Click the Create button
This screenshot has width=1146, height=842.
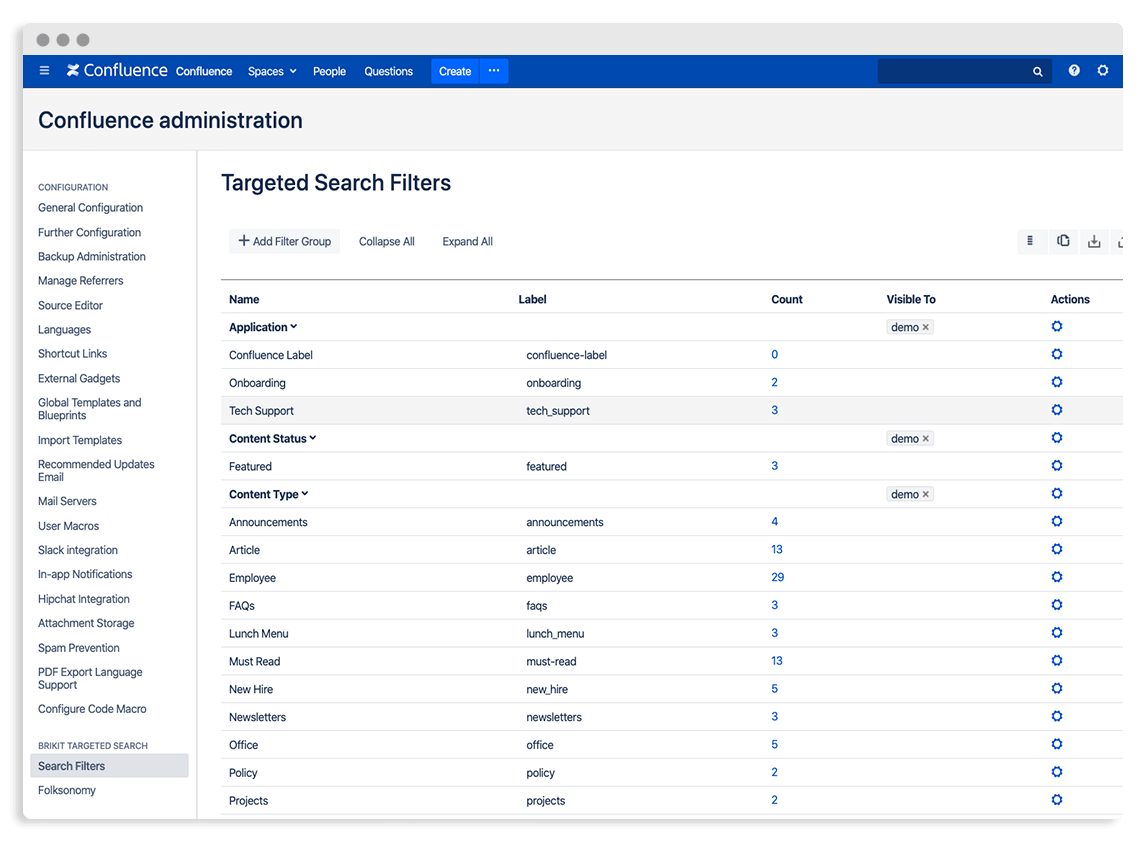[455, 71]
